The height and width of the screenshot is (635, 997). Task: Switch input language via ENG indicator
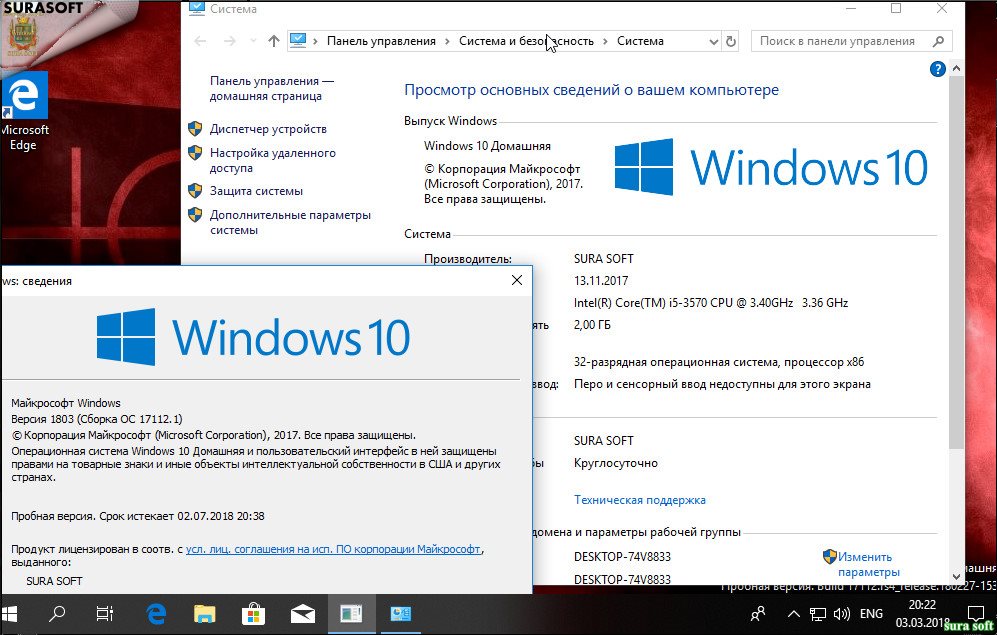click(871, 613)
